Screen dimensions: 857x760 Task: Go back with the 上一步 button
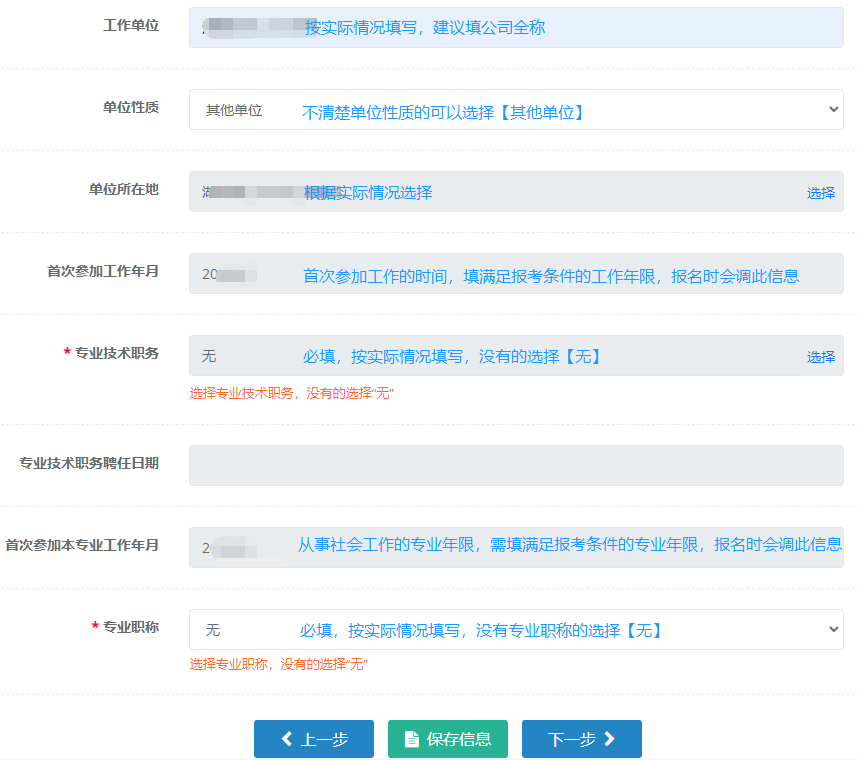pyautogui.click(x=313, y=739)
